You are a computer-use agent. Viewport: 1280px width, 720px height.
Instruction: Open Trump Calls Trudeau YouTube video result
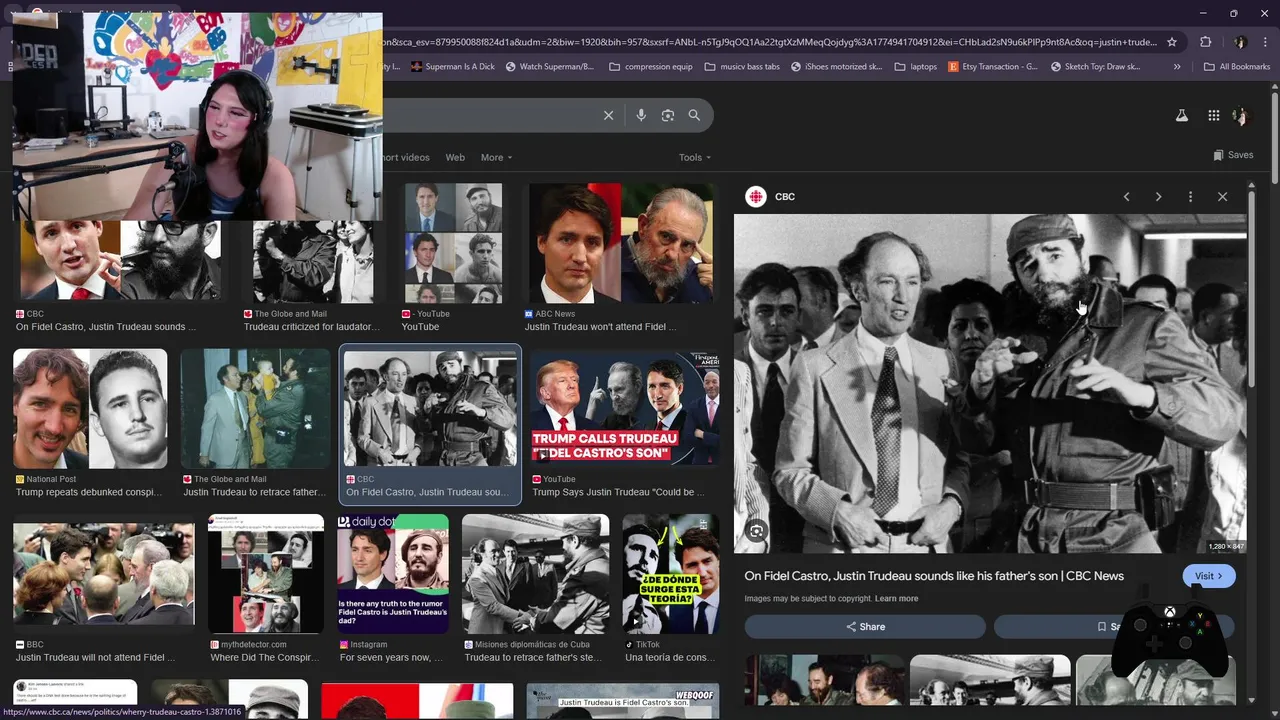click(x=624, y=423)
